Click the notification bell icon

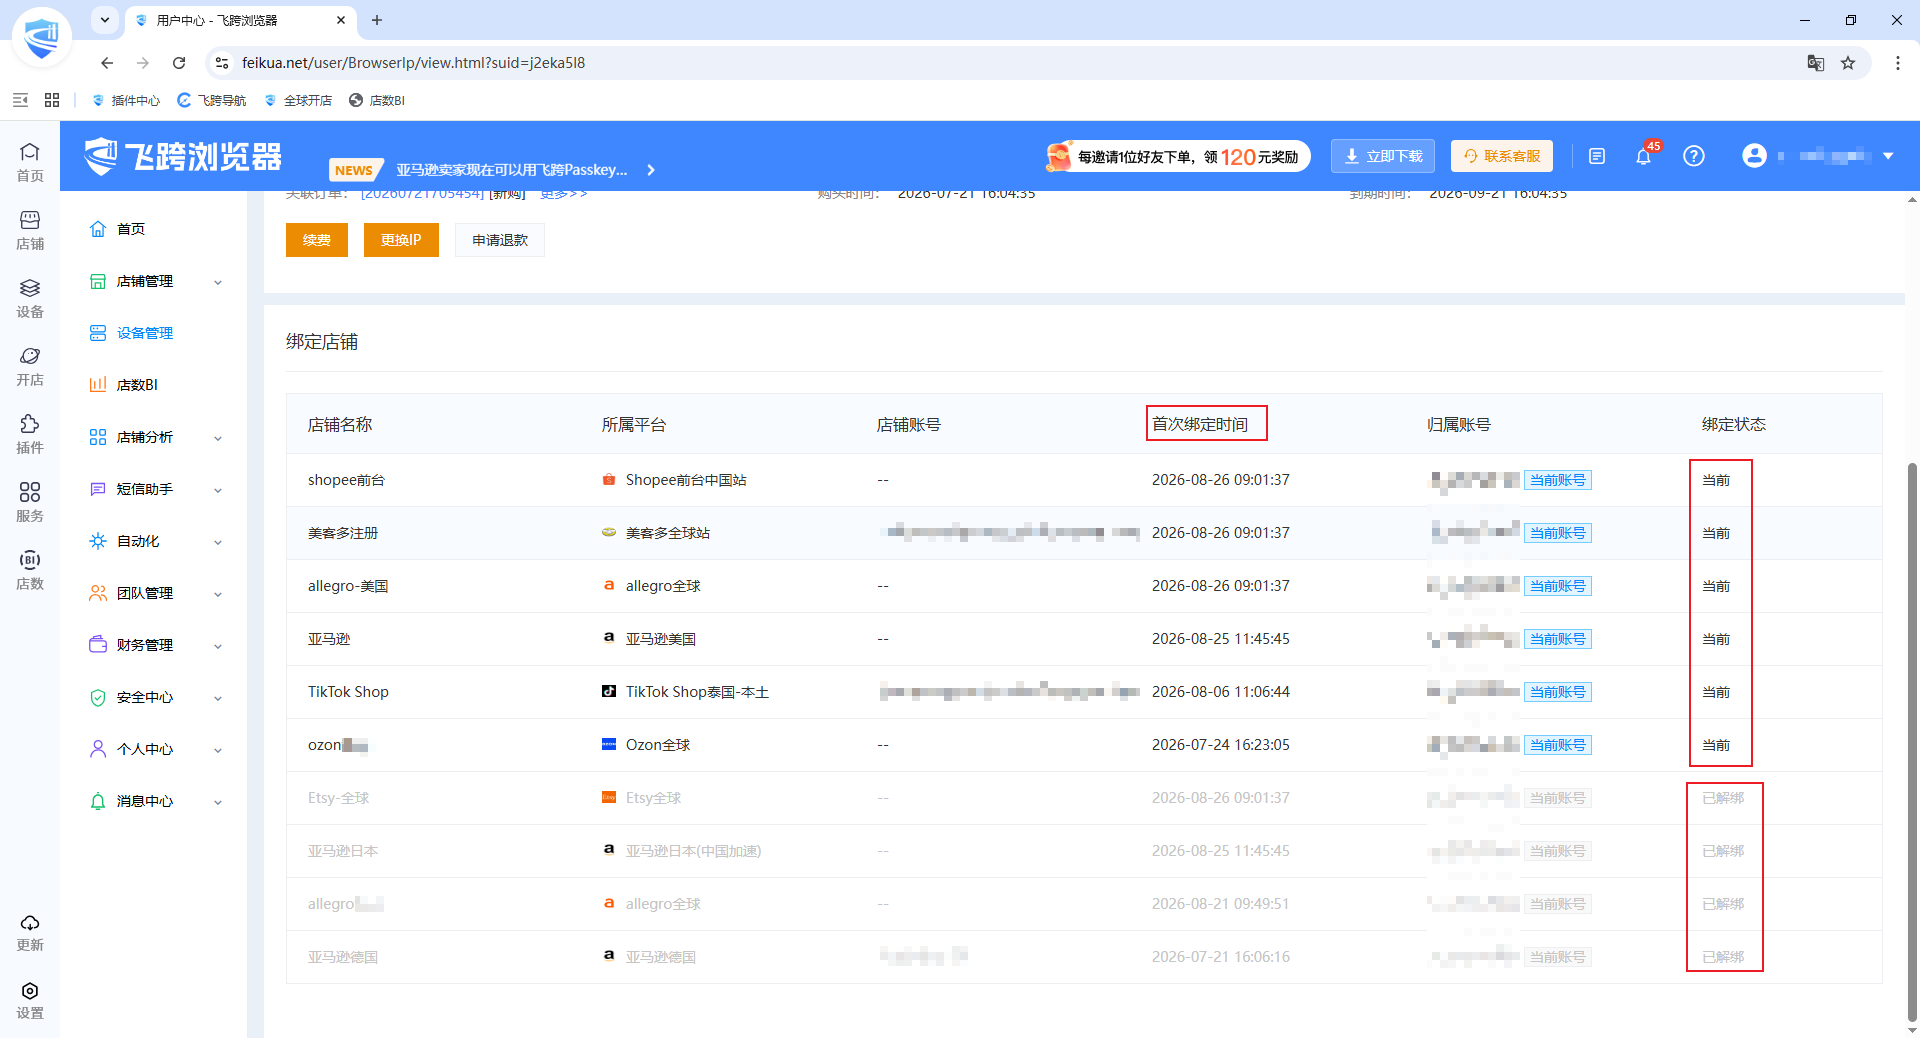(x=1643, y=156)
